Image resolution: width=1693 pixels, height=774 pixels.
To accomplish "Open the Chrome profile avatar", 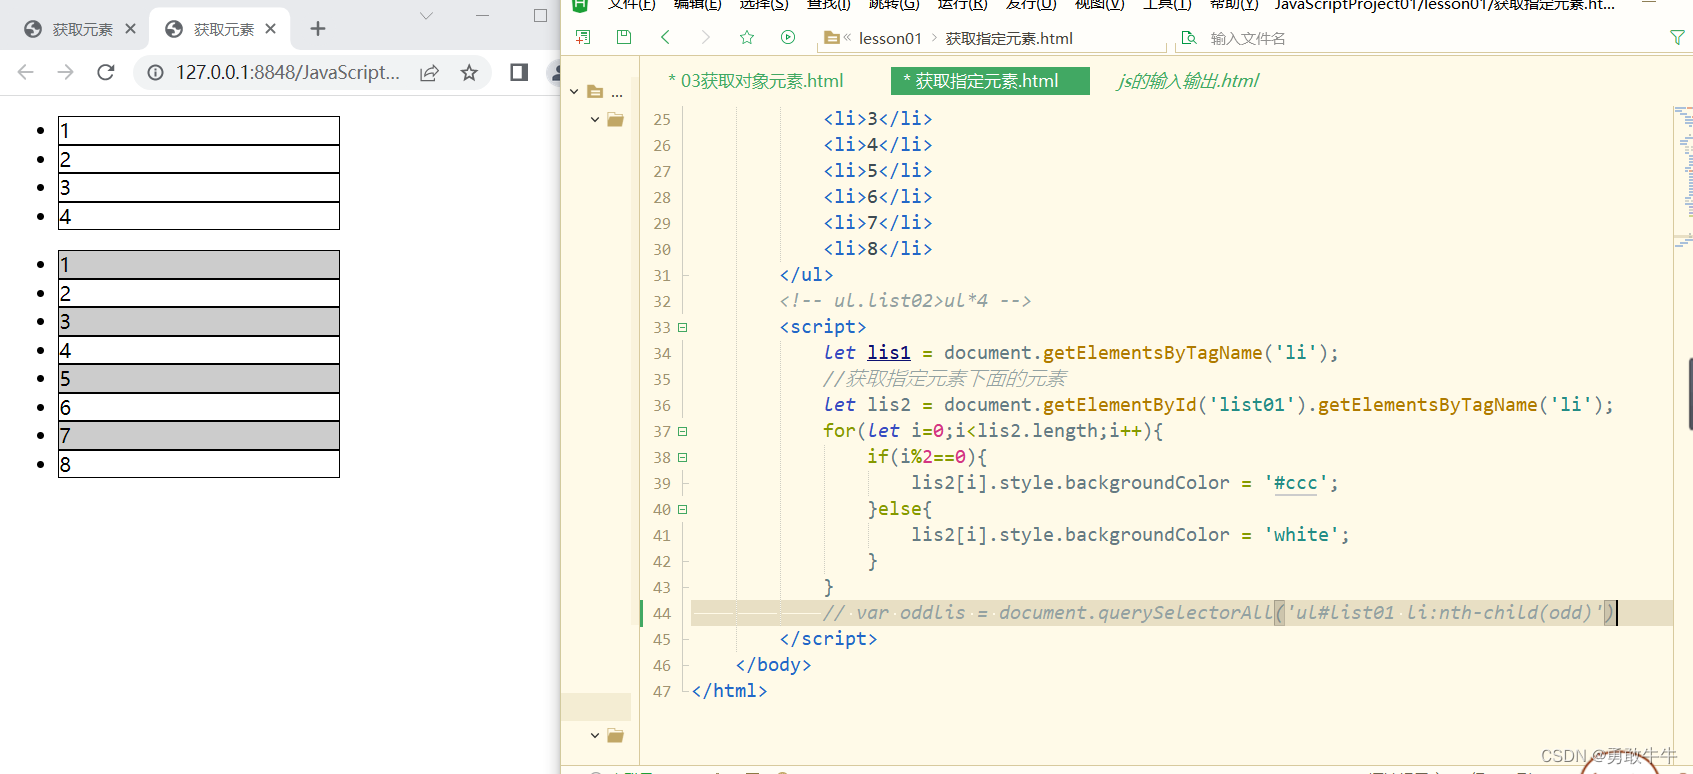I will click(554, 72).
